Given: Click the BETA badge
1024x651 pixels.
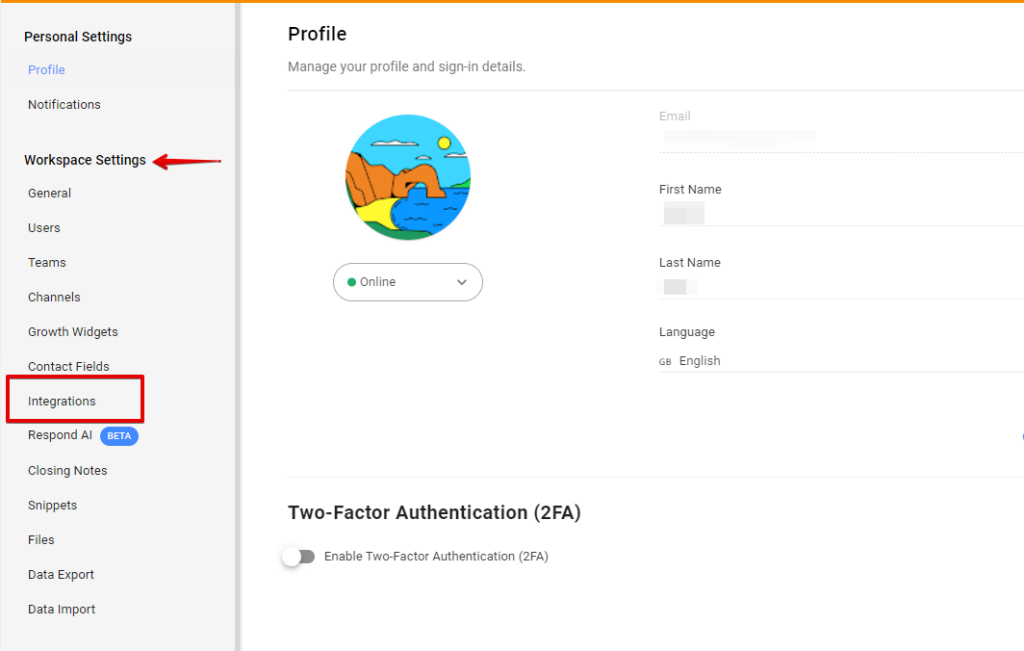Looking at the screenshot, I should tap(119, 436).
